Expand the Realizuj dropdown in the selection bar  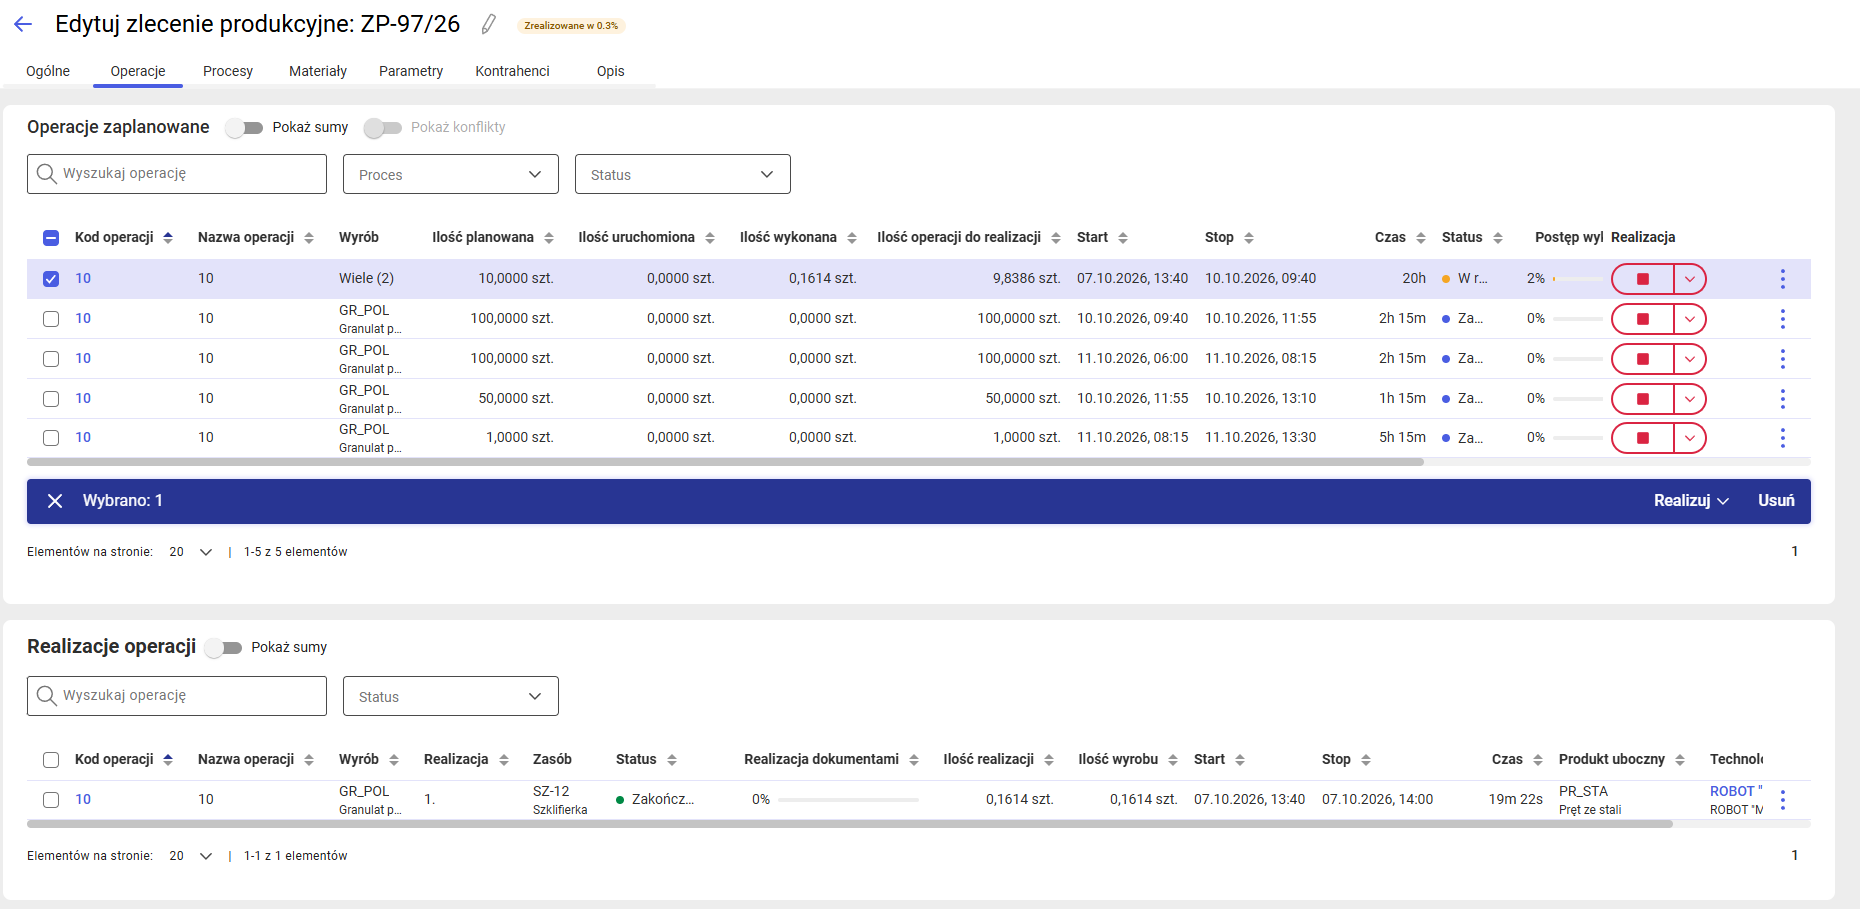[1691, 501]
